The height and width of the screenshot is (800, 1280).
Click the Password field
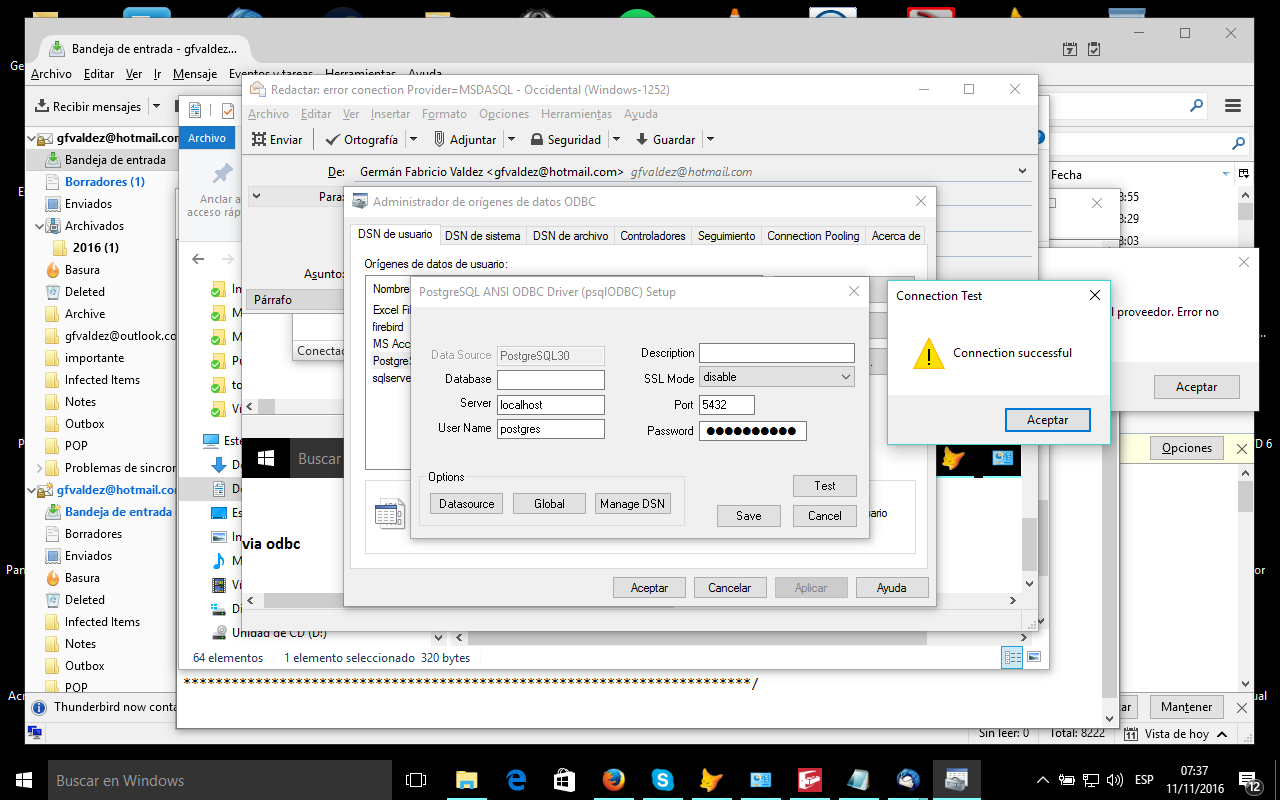pyautogui.click(x=753, y=431)
